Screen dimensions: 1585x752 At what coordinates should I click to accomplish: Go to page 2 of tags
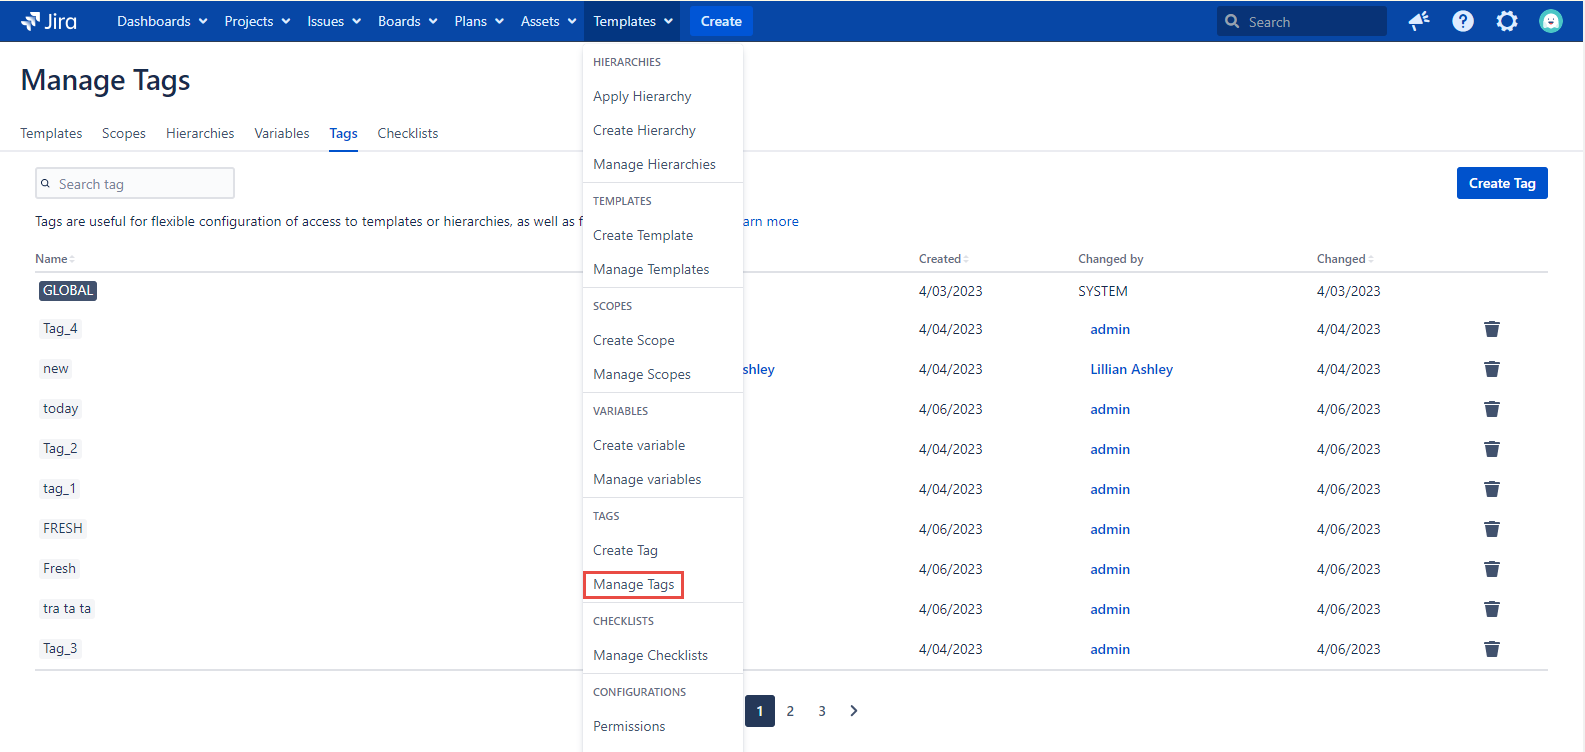790,711
